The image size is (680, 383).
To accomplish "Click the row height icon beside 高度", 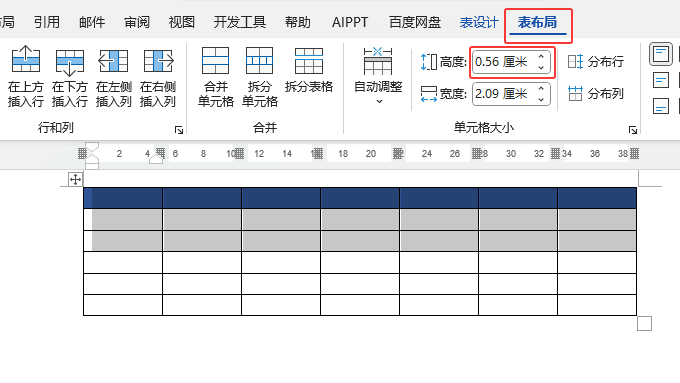I will coord(428,62).
